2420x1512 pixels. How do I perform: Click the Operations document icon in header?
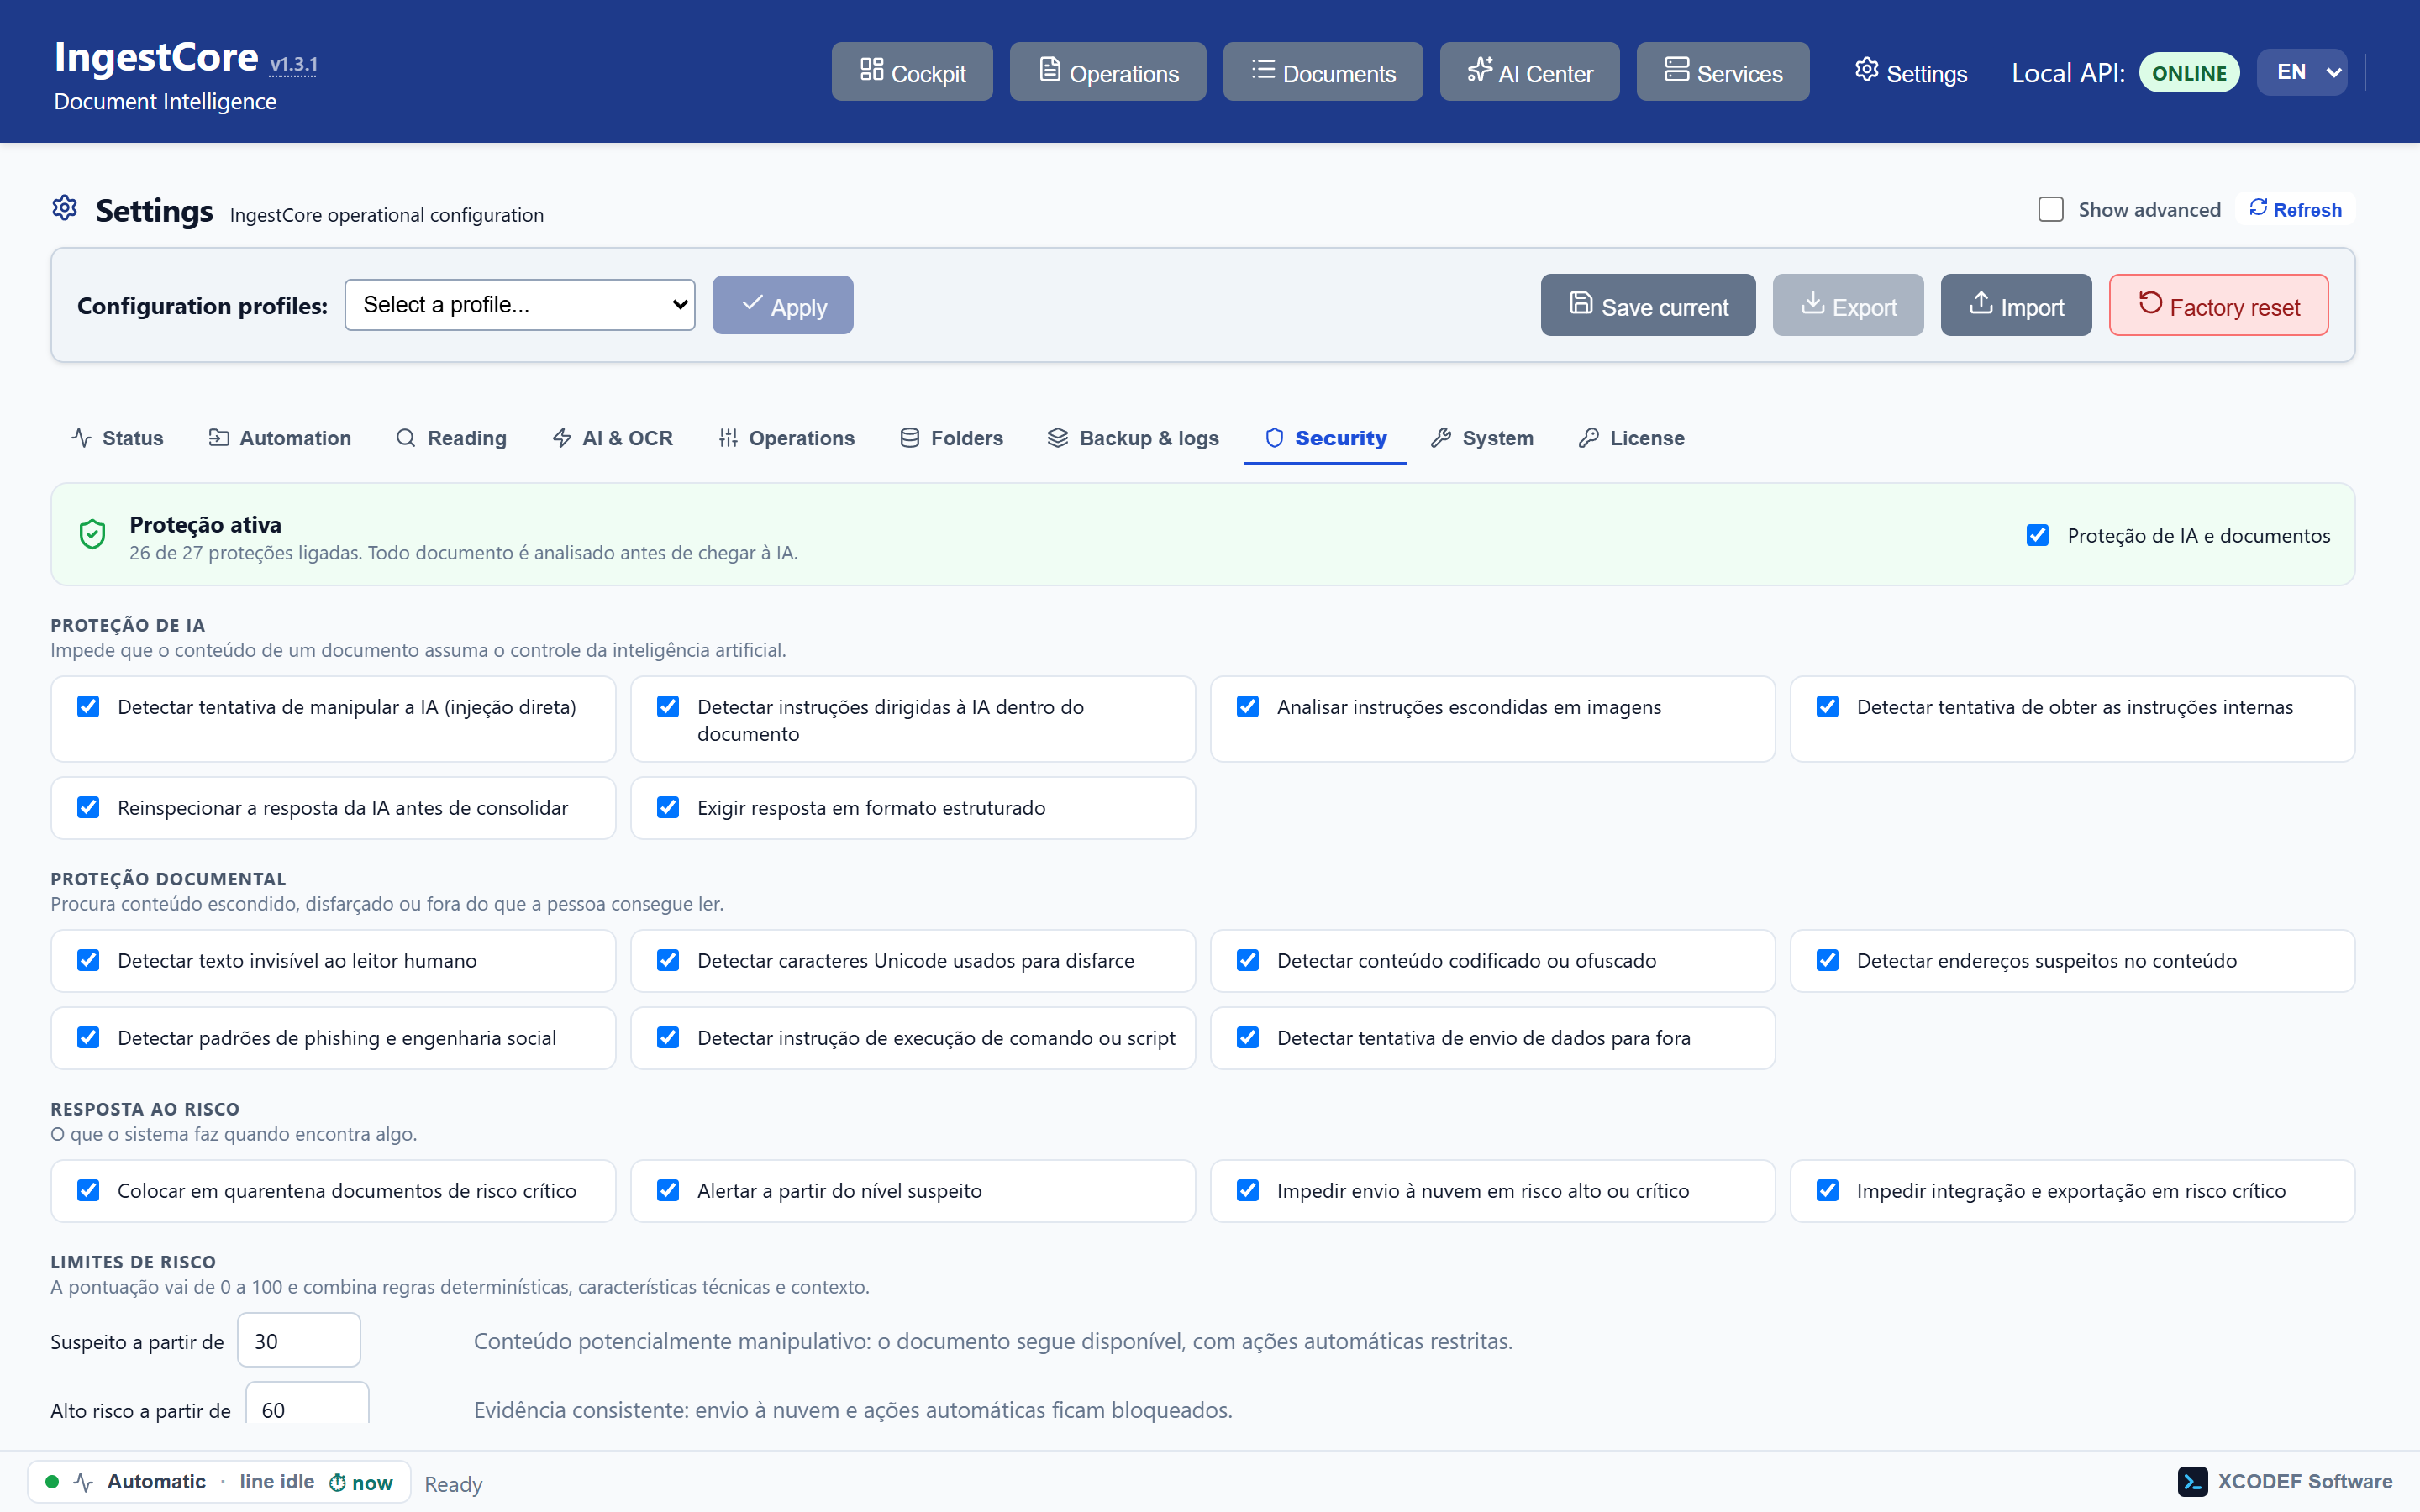click(x=1049, y=70)
